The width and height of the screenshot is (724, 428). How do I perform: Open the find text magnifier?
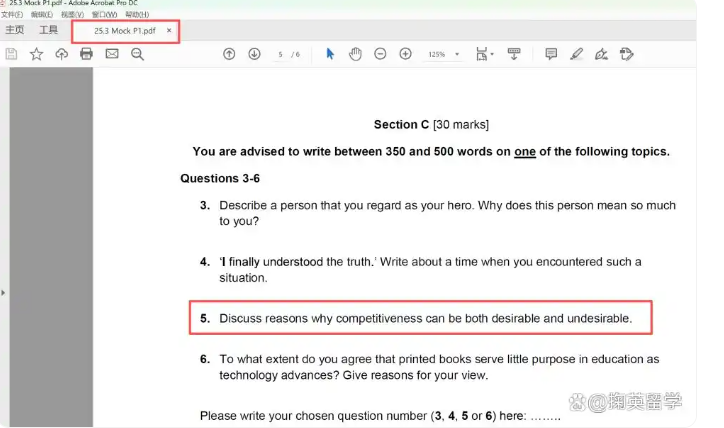click(x=138, y=54)
